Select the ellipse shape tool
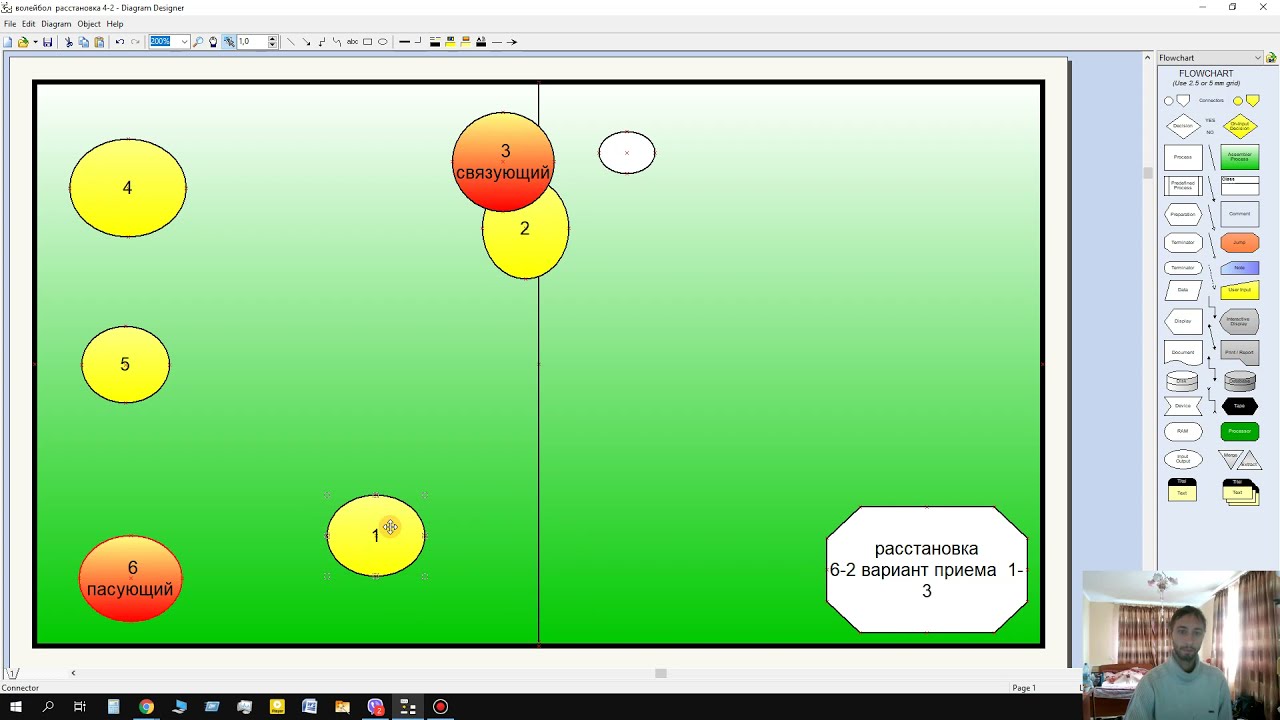 coord(382,42)
